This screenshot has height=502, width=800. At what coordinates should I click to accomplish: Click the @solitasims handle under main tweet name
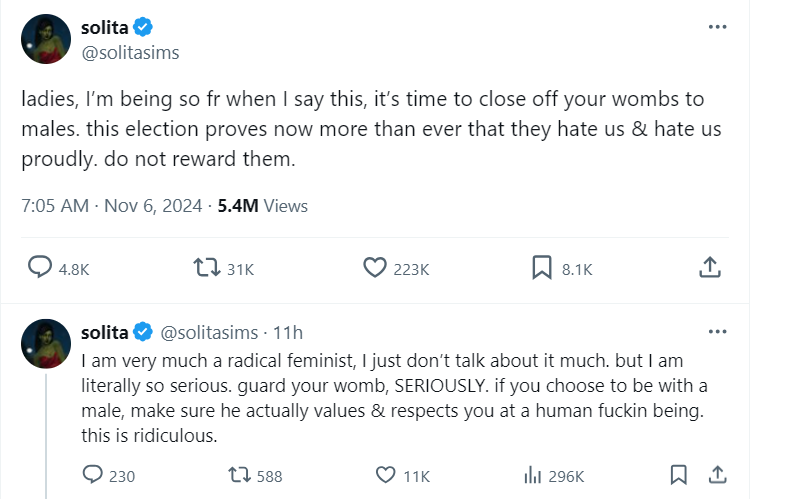(x=130, y=53)
